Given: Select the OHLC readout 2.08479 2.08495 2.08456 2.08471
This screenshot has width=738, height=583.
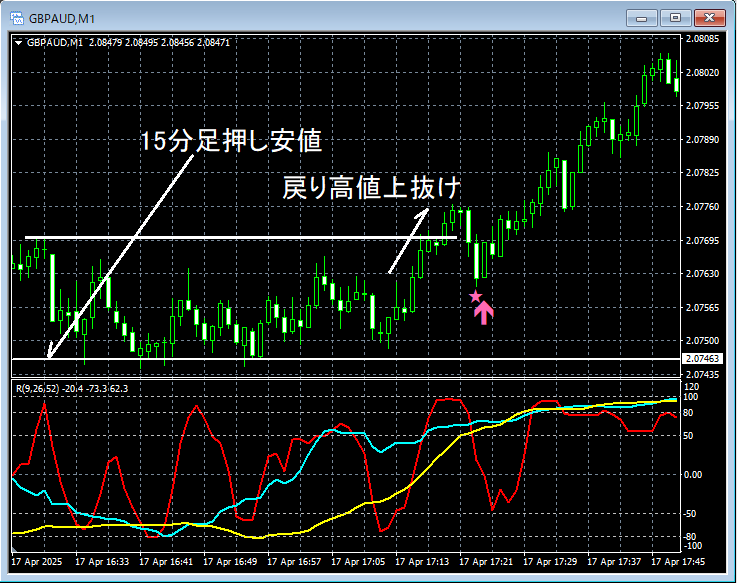Looking at the screenshot, I should pyautogui.click(x=159, y=43).
